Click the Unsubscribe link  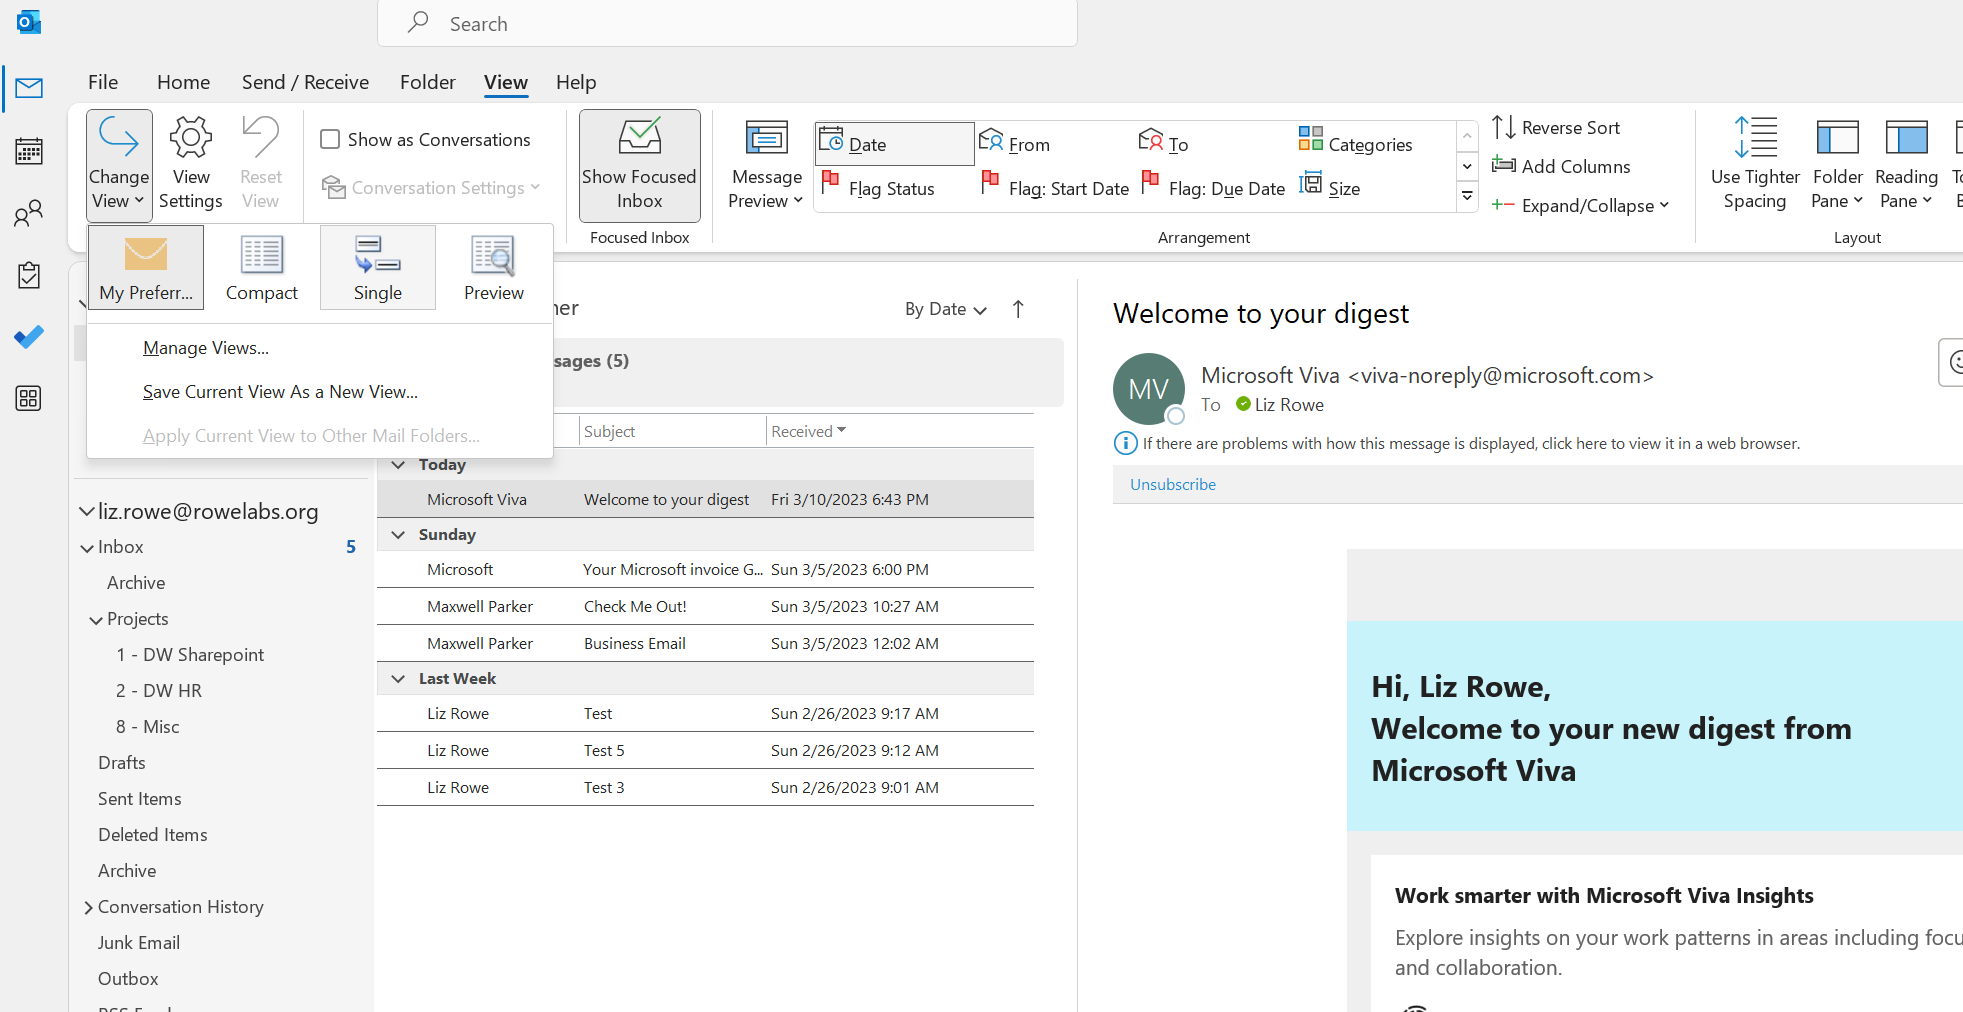(x=1173, y=484)
